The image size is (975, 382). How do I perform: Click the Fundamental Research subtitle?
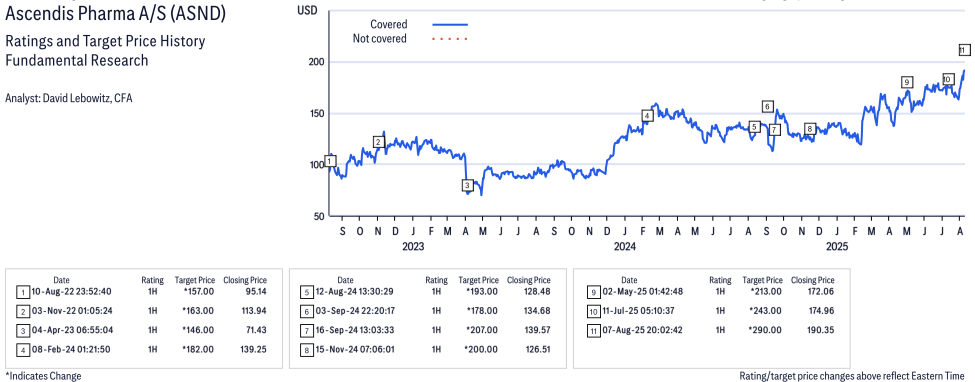(76, 60)
